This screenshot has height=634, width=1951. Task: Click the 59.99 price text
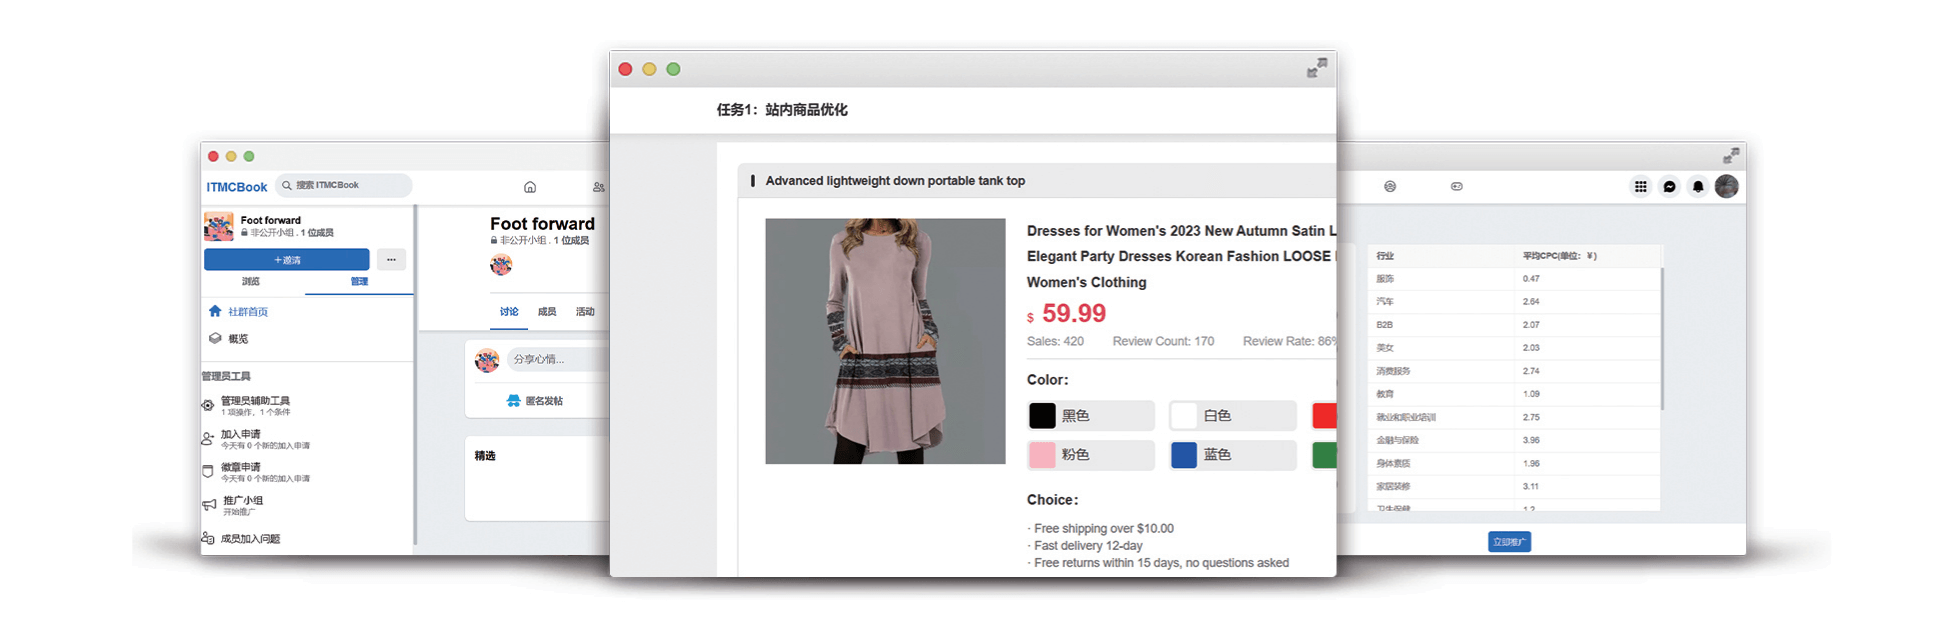tap(1074, 313)
